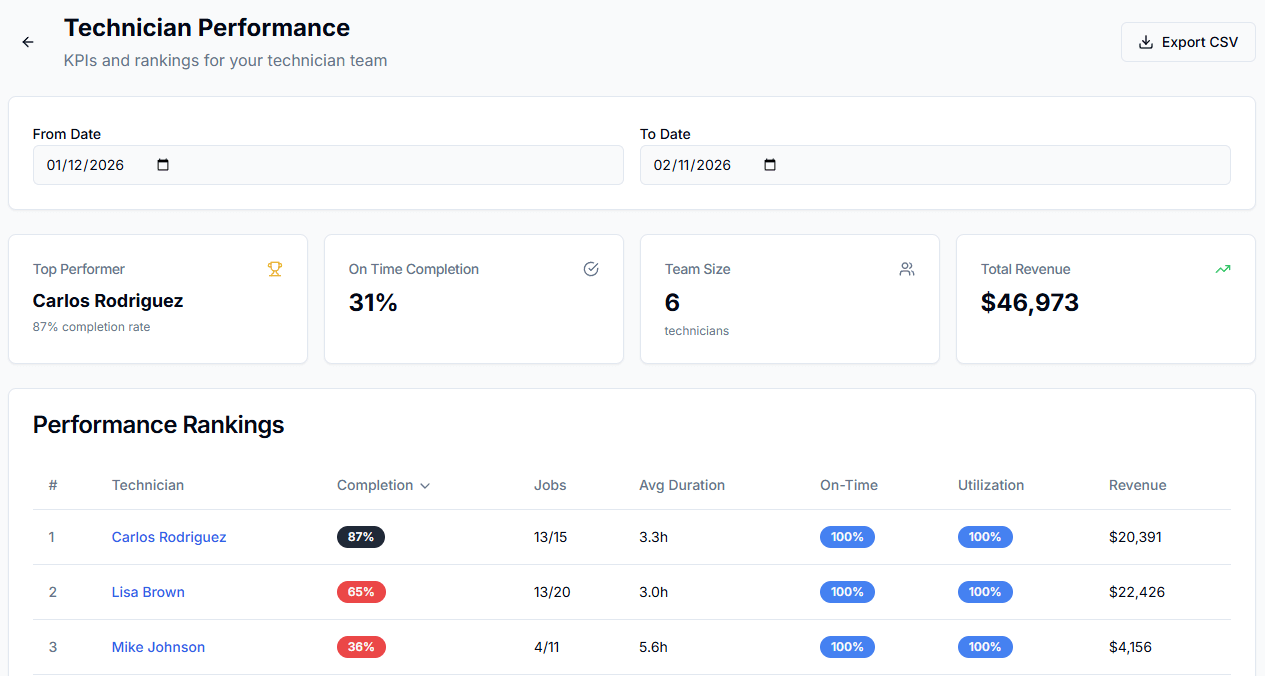Sort by the Jobs column header
1265x676 pixels.
[550, 485]
